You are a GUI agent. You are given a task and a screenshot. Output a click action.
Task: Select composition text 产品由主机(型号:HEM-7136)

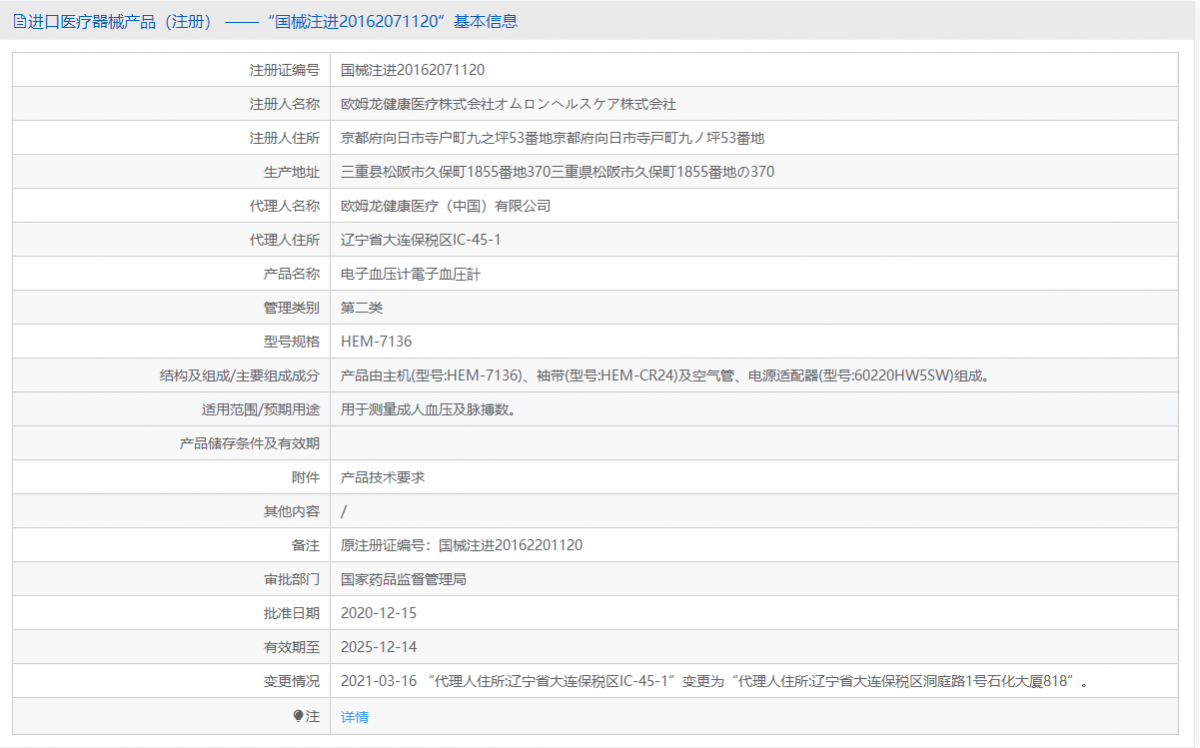coord(435,376)
